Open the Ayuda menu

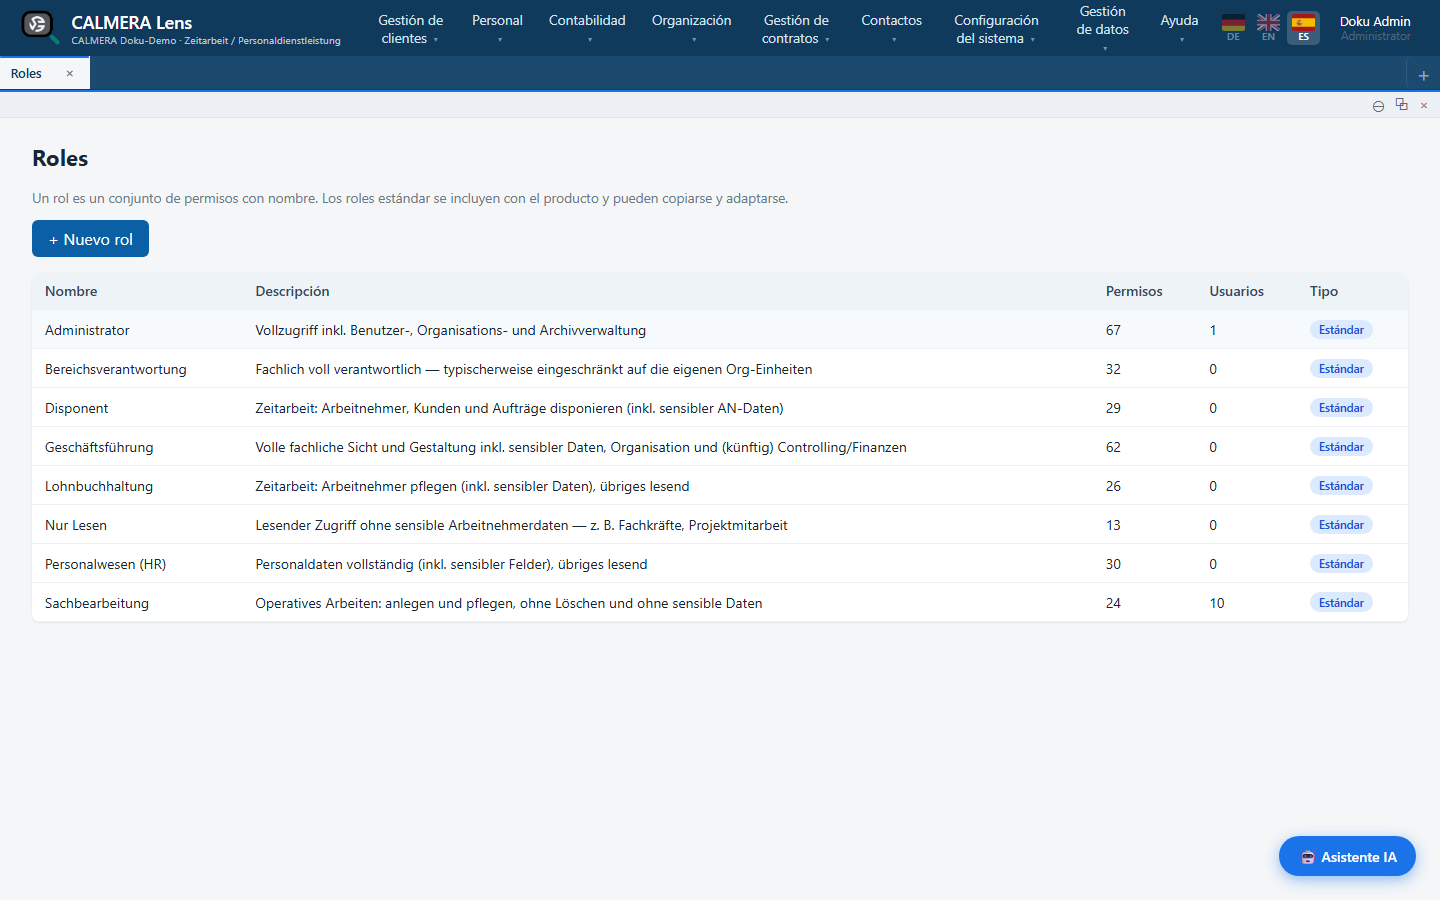click(1179, 28)
